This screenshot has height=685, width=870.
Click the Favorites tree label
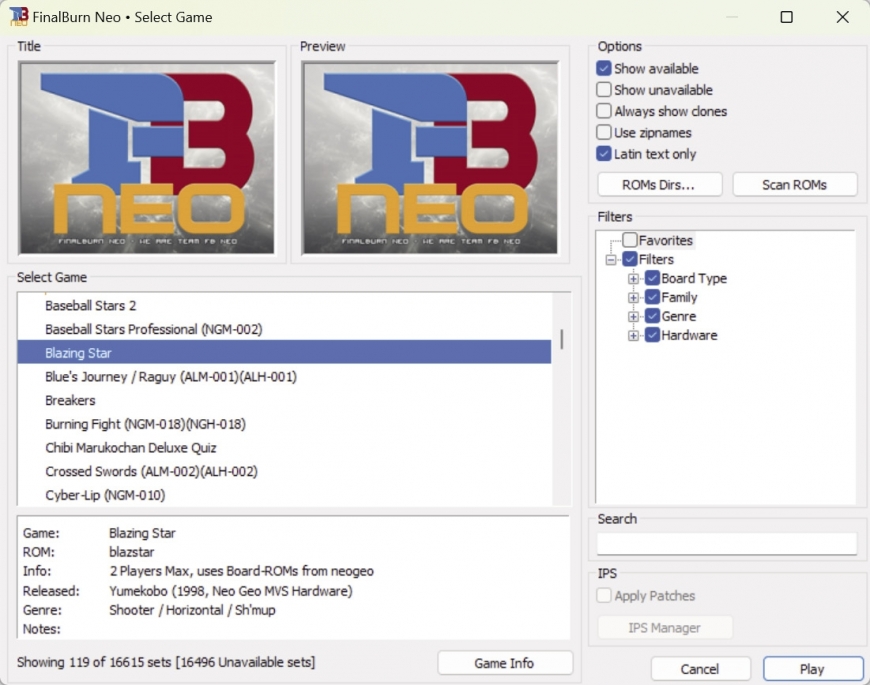[666, 240]
